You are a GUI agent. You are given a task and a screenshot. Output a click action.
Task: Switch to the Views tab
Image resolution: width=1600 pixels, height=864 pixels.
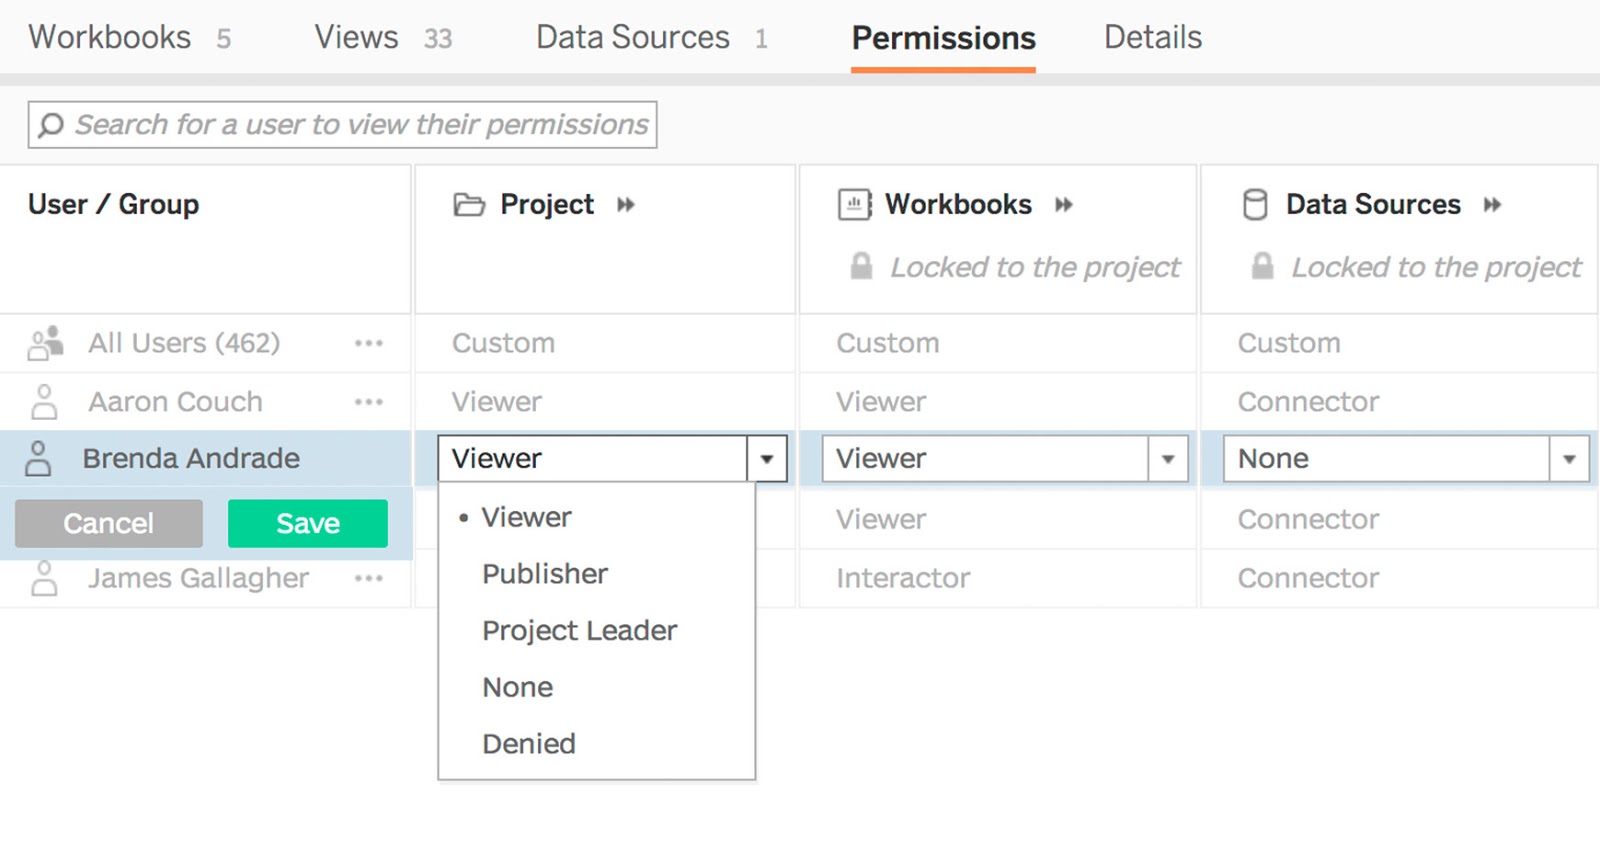click(356, 37)
